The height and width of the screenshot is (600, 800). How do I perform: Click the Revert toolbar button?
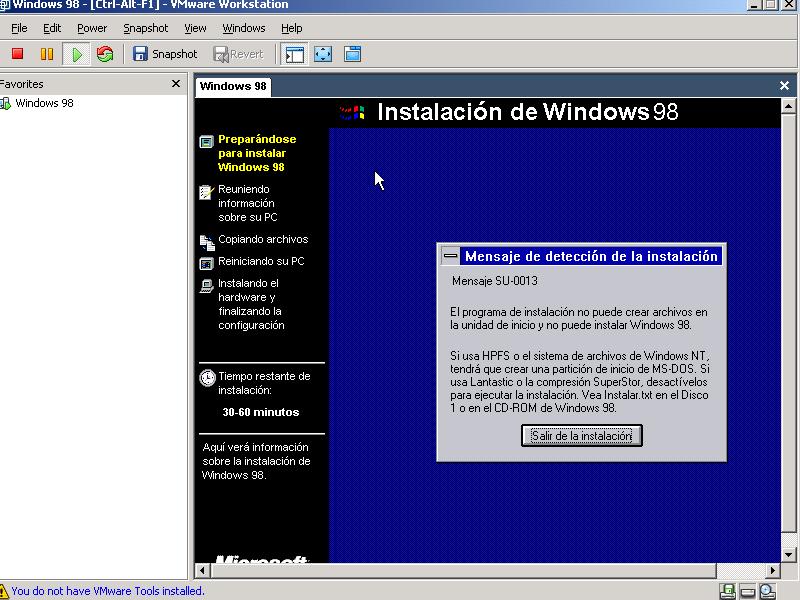(x=238, y=54)
